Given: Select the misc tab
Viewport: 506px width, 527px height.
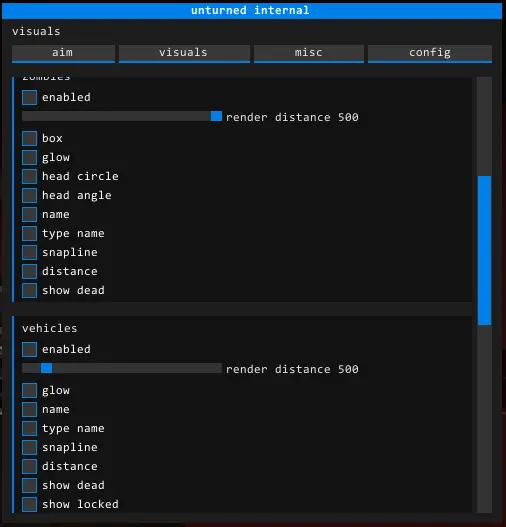Looking at the screenshot, I should 309,53.
